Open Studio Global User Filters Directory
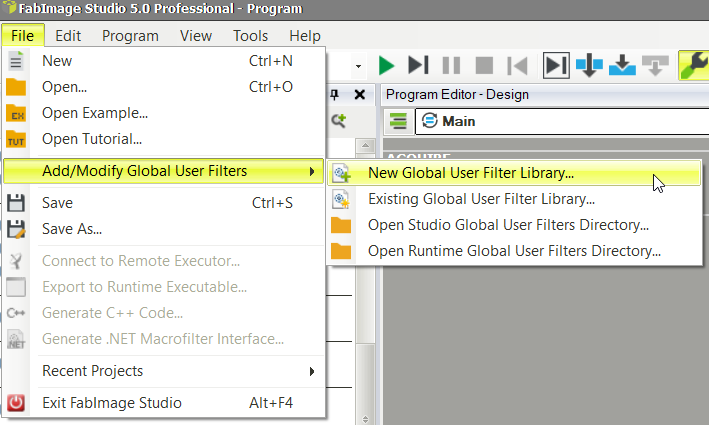Screen dimensions: 709x425 tap(514, 225)
